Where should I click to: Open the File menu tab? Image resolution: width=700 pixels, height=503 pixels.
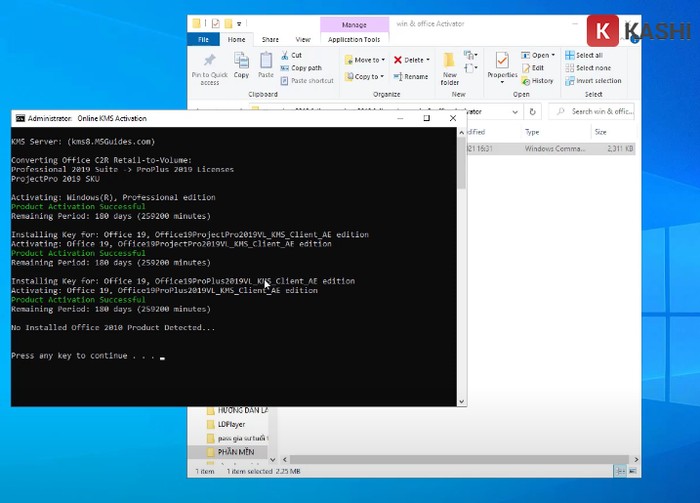click(203, 39)
